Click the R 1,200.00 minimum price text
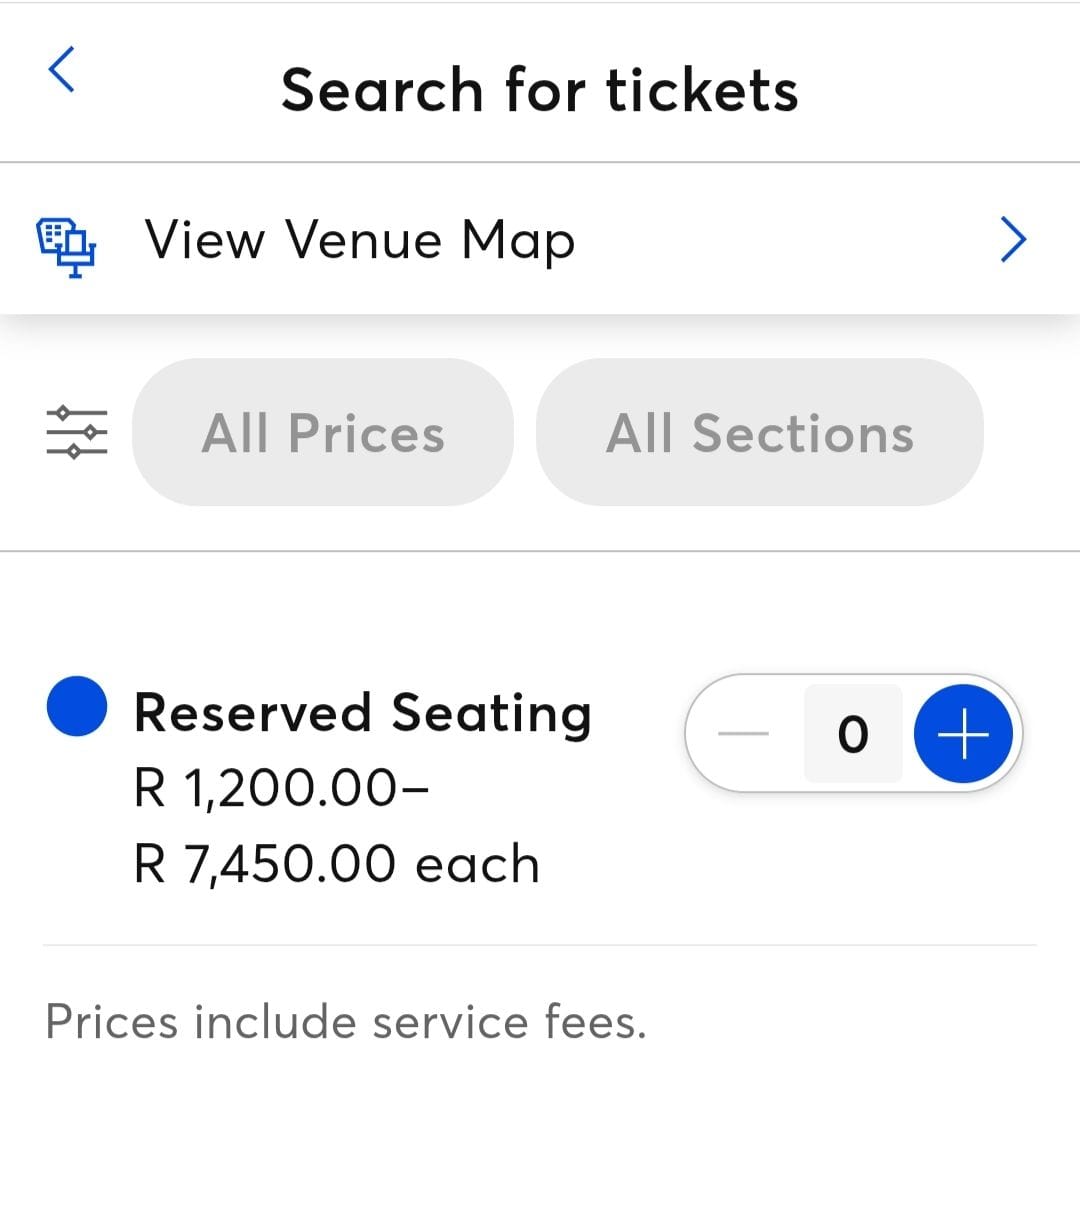This screenshot has width=1080, height=1208. [x=268, y=789]
